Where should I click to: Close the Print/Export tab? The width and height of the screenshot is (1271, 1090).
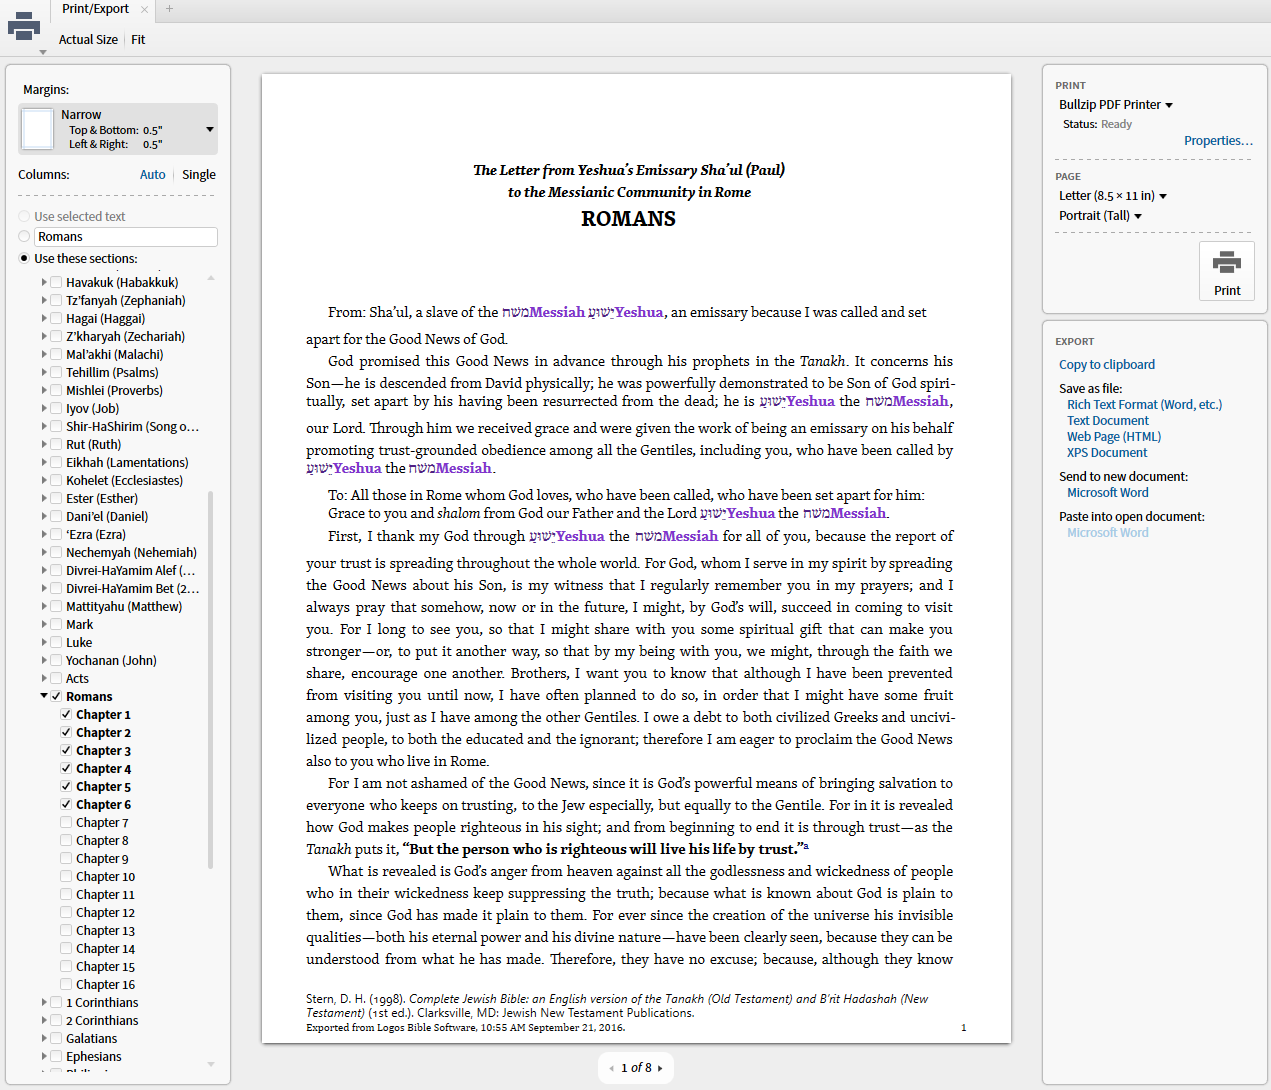[x=144, y=9]
